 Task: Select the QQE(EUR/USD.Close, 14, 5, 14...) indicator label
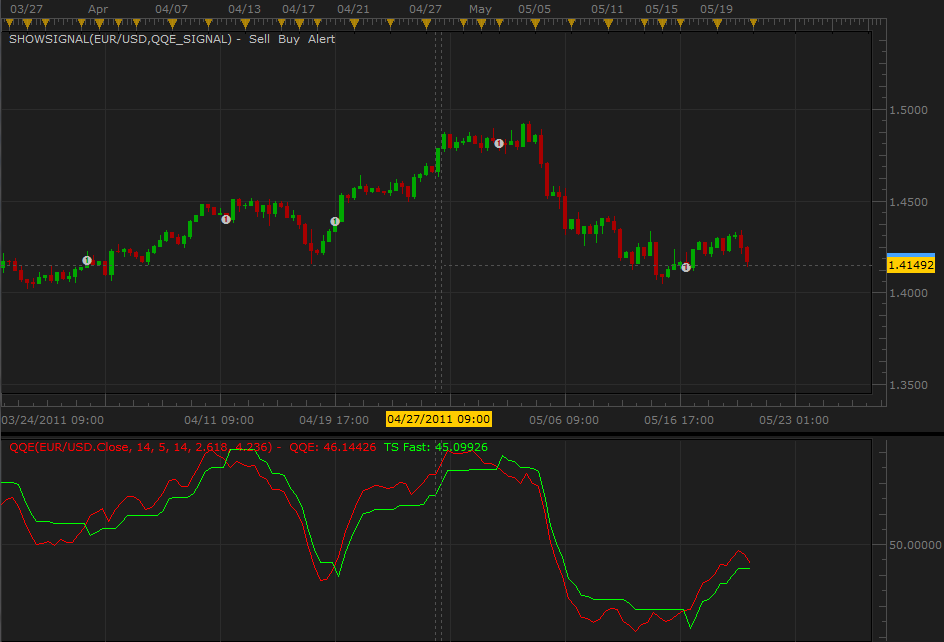(x=141, y=447)
